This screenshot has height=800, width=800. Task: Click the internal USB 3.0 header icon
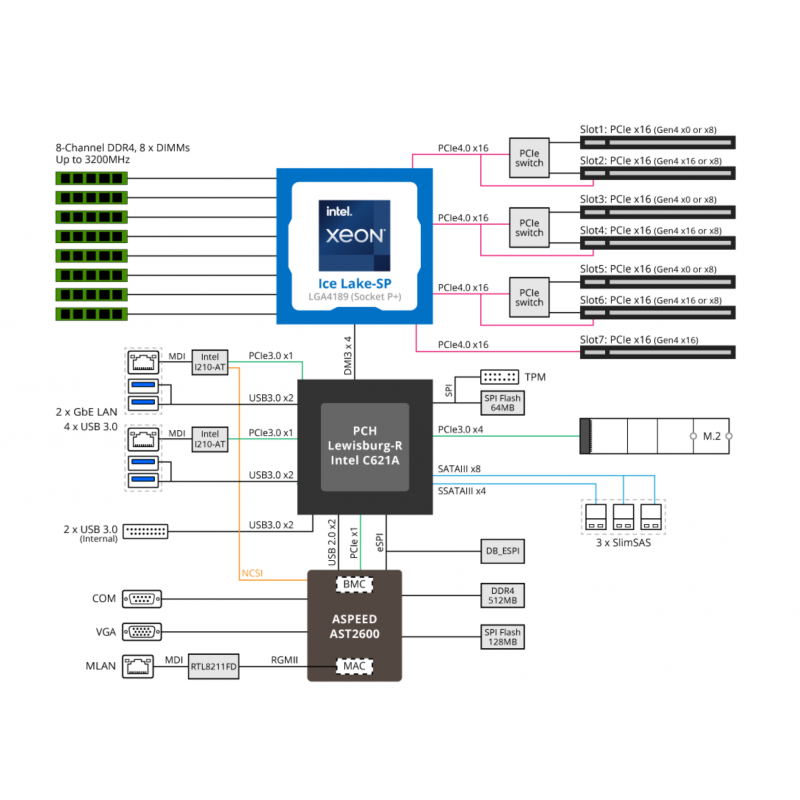pyautogui.click(x=145, y=531)
